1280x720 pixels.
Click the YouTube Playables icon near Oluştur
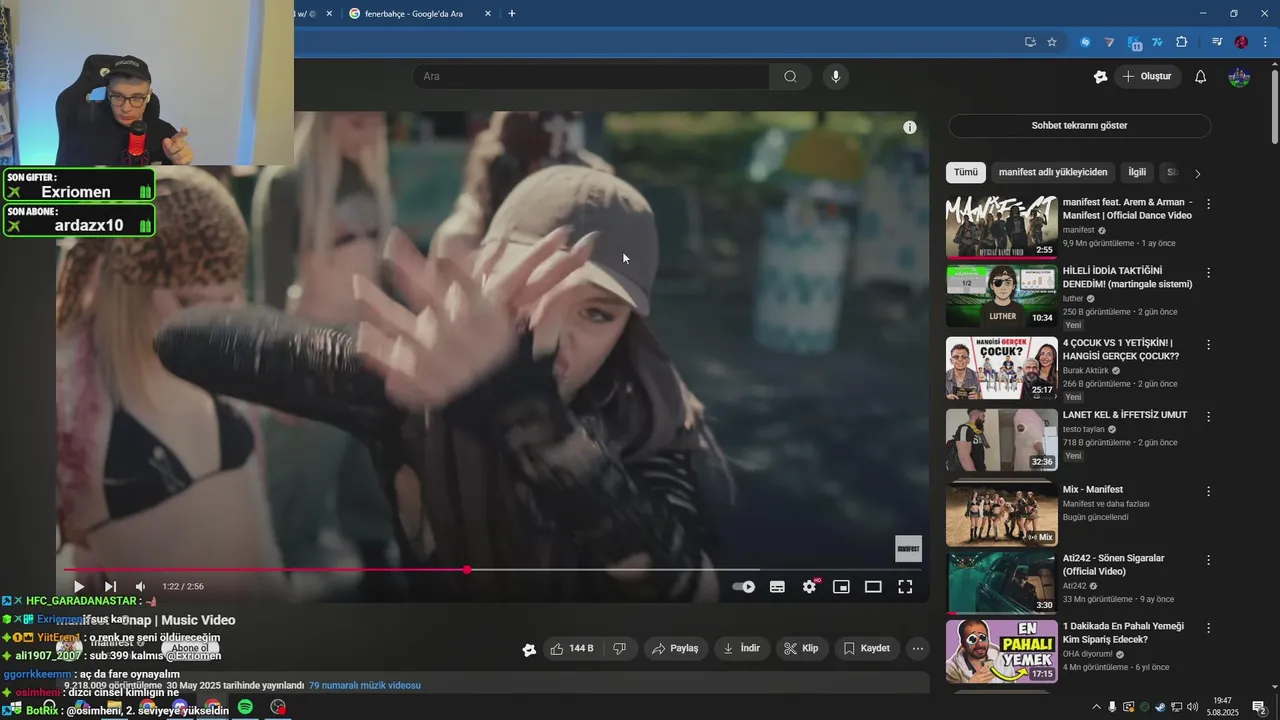pos(1101,77)
